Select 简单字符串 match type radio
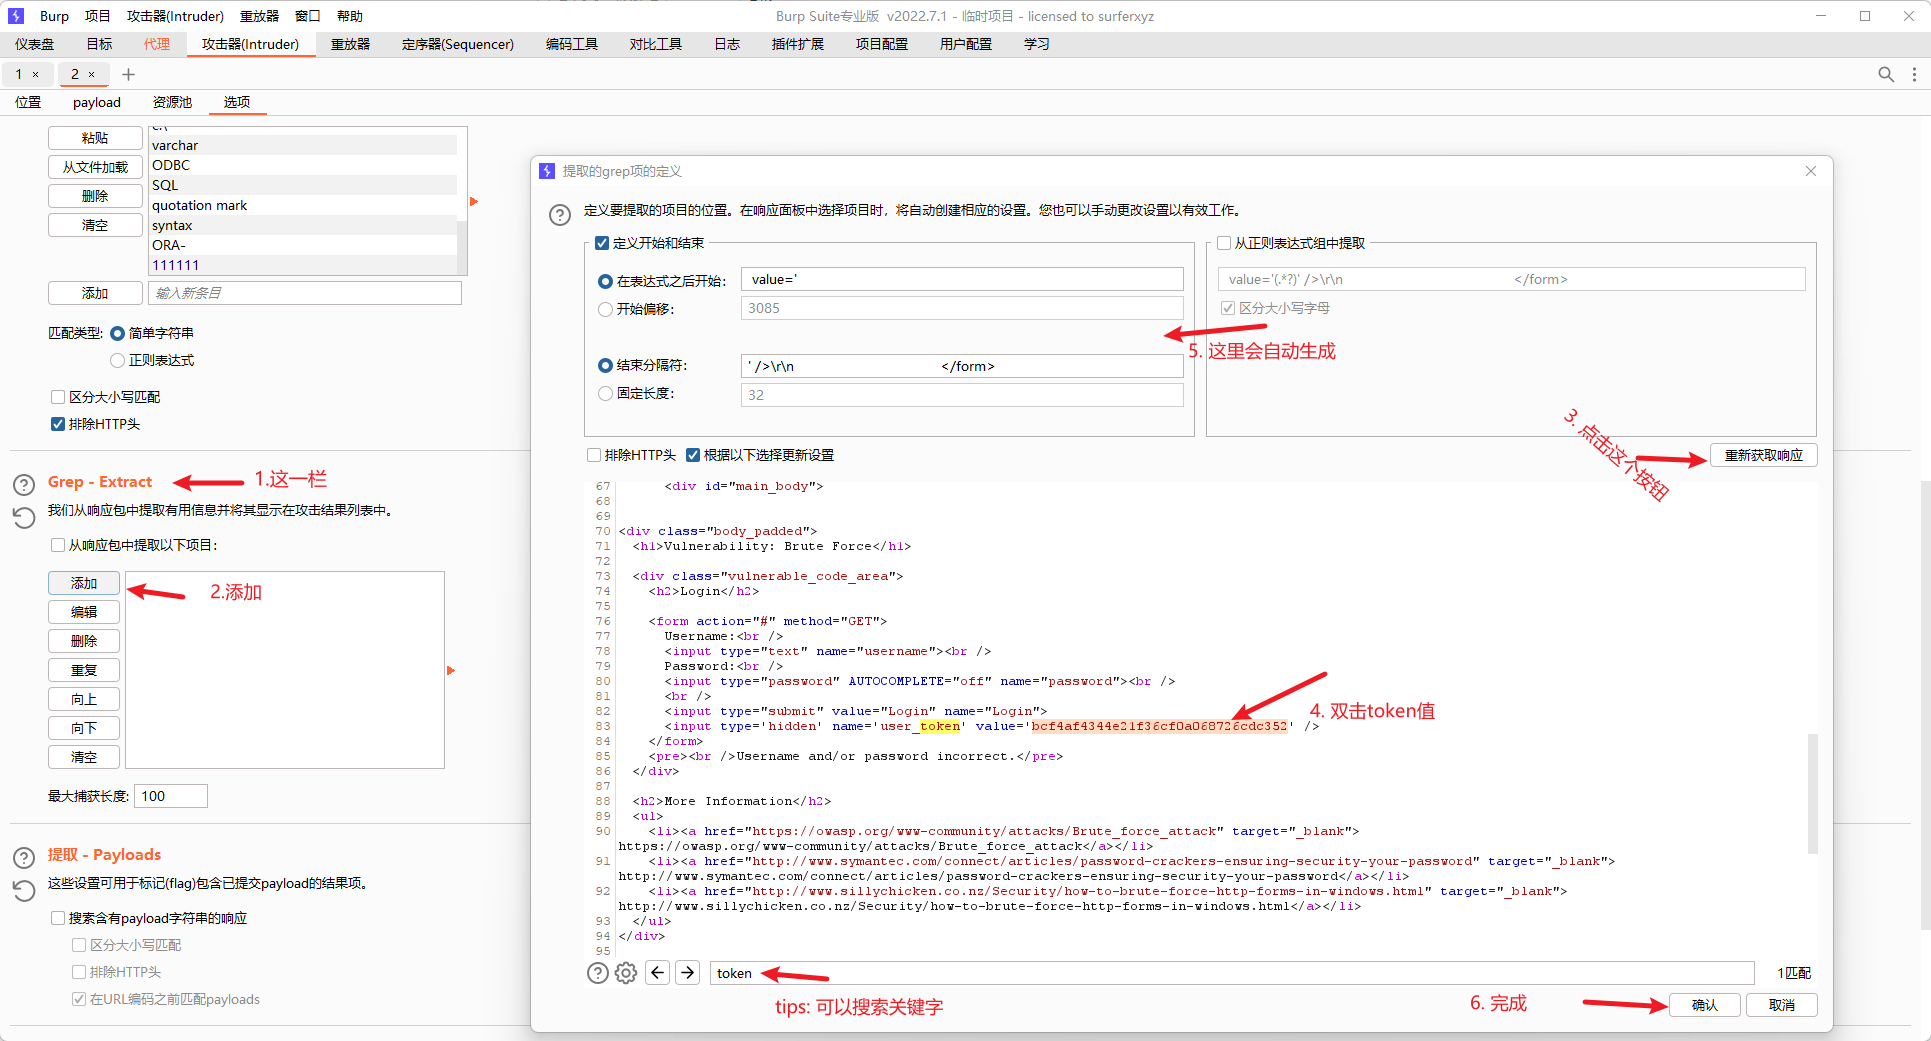Screen dimensions: 1931x1041 pyautogui.click(x=117, y=333)
